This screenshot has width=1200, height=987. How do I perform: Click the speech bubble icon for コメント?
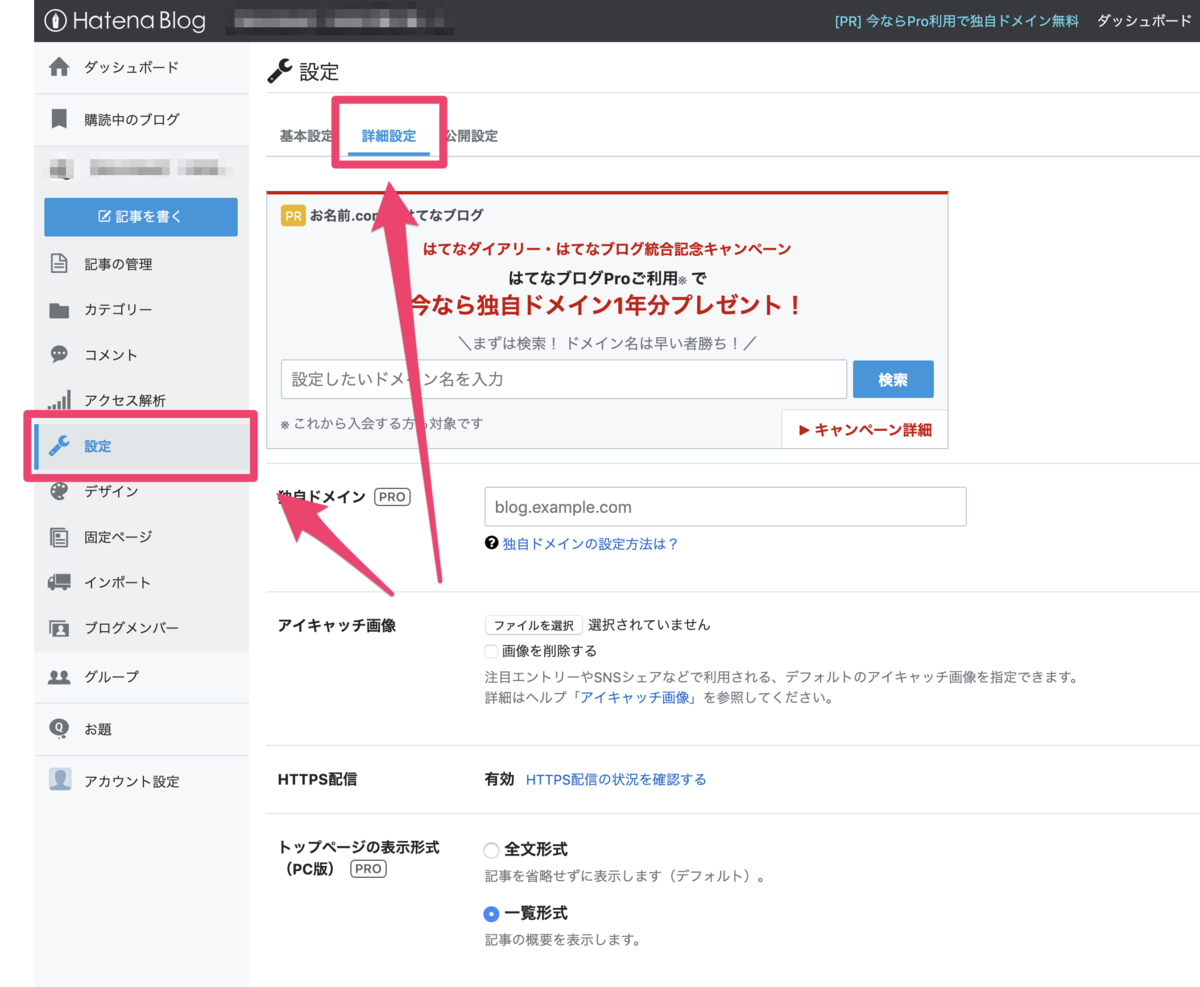[x=59, y=354]
